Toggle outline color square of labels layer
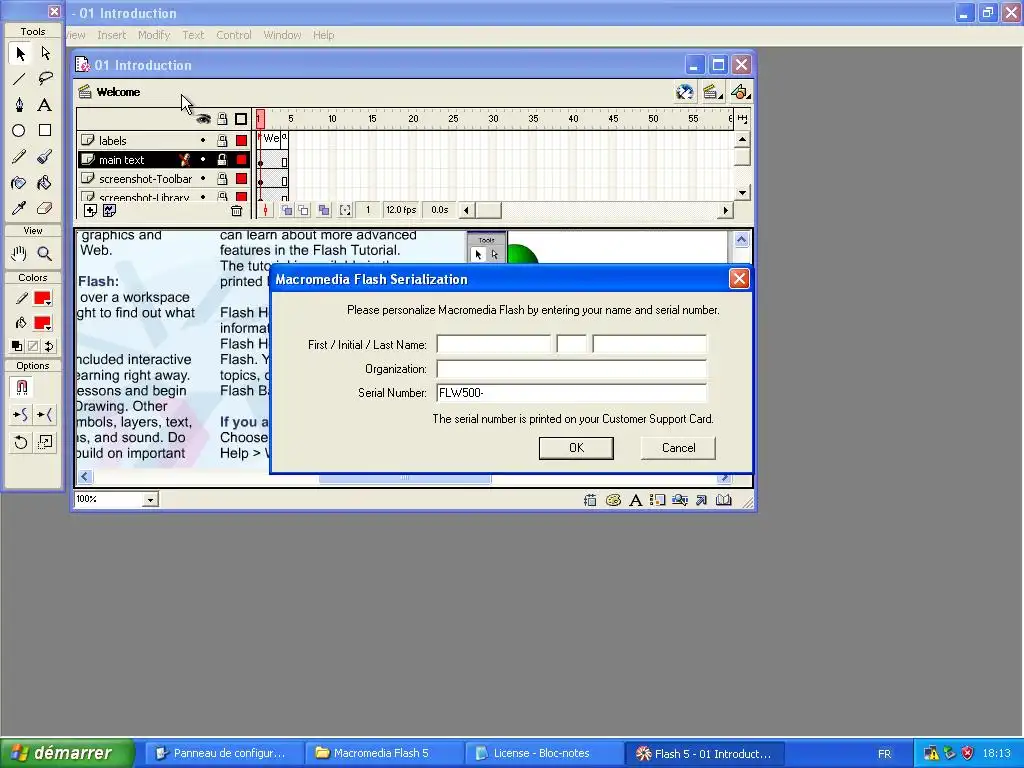This screenshot has height=768, width=1024. (242, 140)
